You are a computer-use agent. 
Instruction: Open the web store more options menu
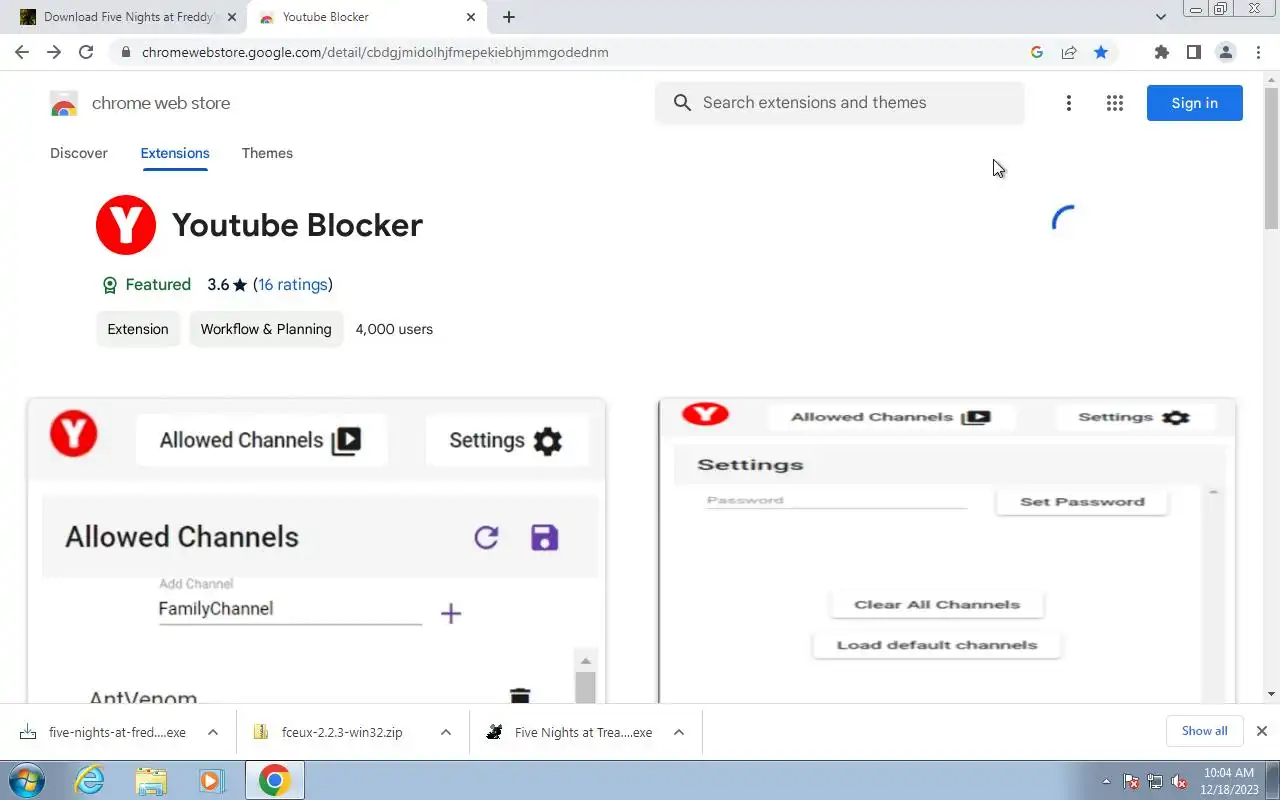pos(1069,103)
